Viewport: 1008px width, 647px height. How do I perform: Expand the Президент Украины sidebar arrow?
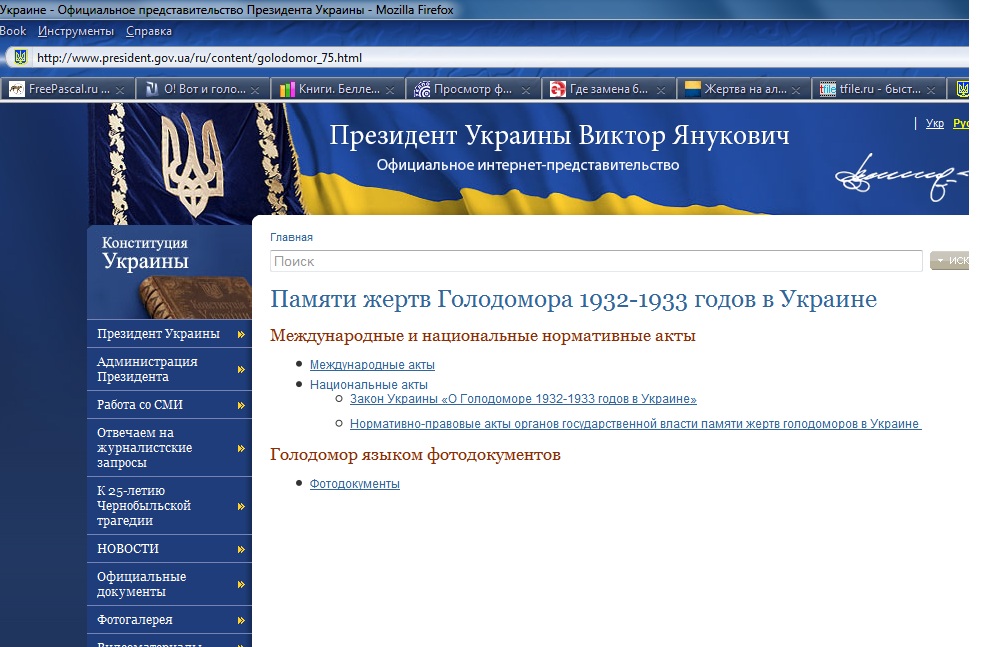(x=241, y=335)
